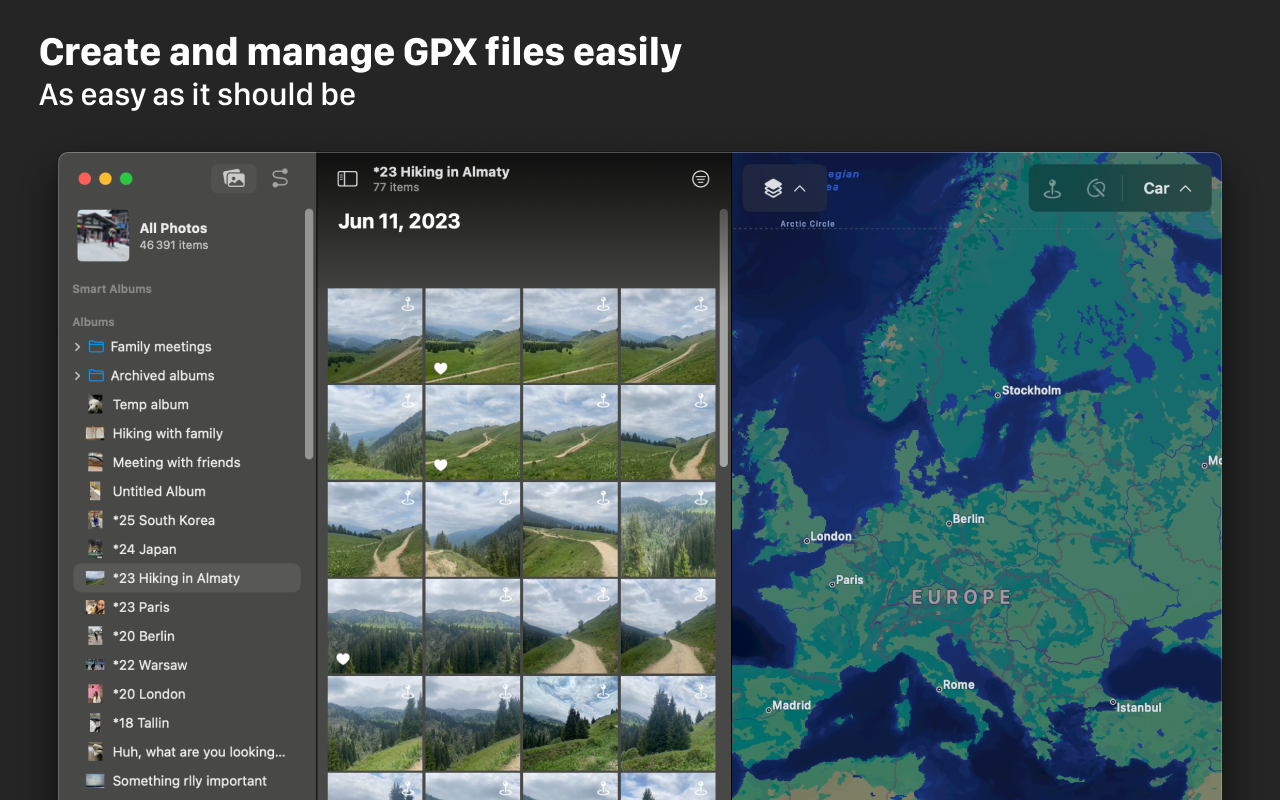Click the Istanbul label on map

(x=1139, y=708)
